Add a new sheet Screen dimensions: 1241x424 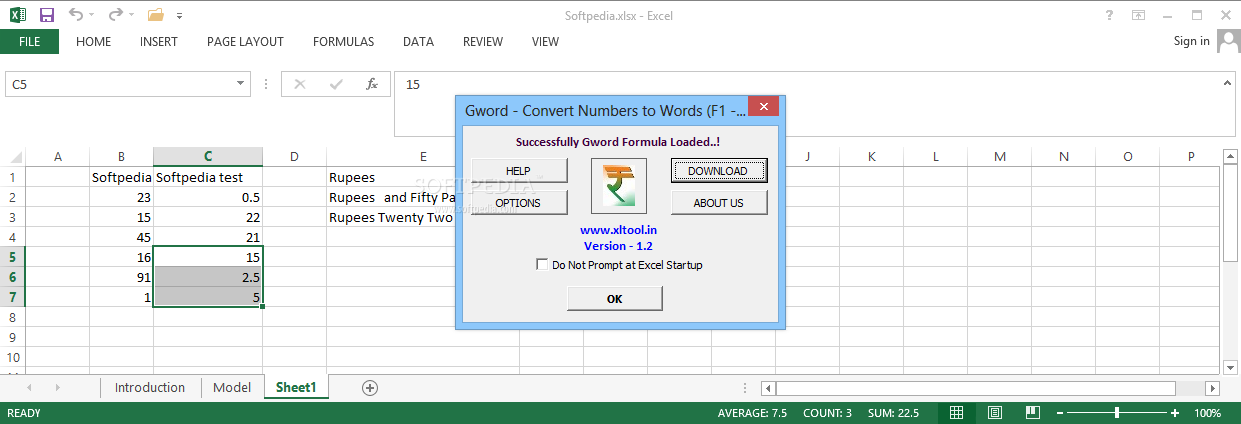370,388
